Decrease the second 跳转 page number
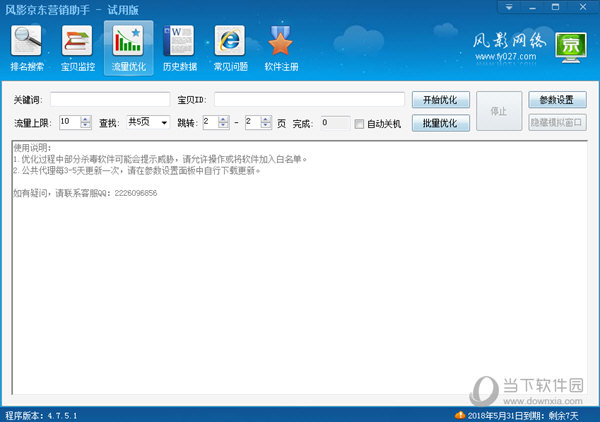Viewport: 600px width, 422px height. (266, 125)
